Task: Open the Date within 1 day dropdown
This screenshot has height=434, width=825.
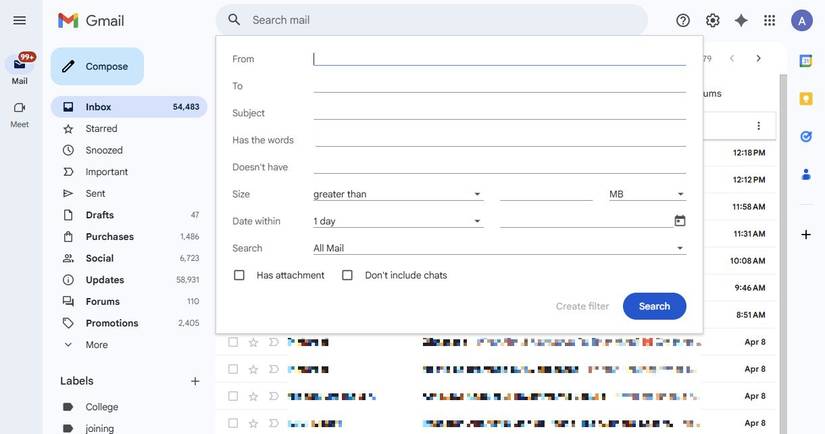Action: point(398,221)
